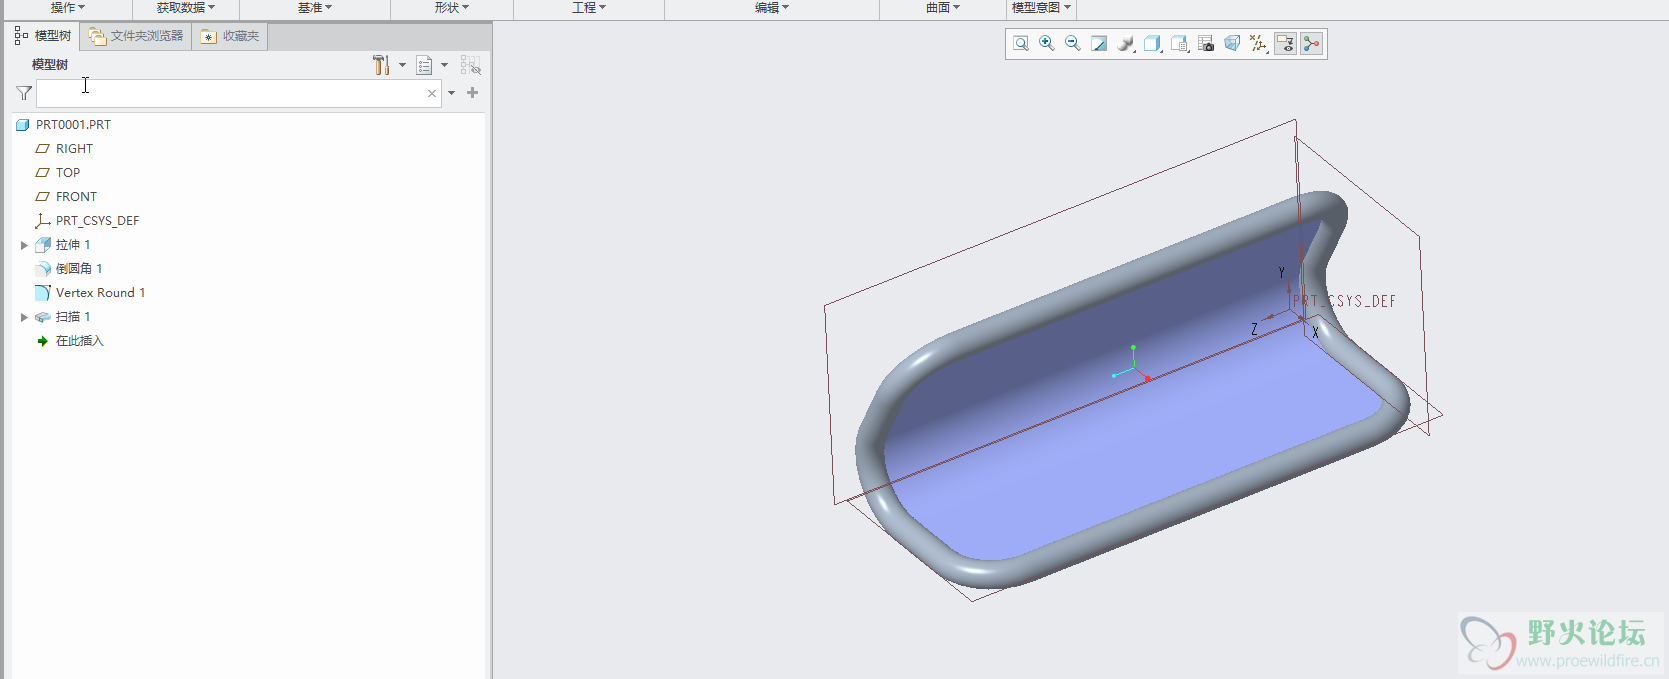The width and height of the screenshot is (1669, 679).
Task: Toggle the spin center button
Action: point(1312,44)
